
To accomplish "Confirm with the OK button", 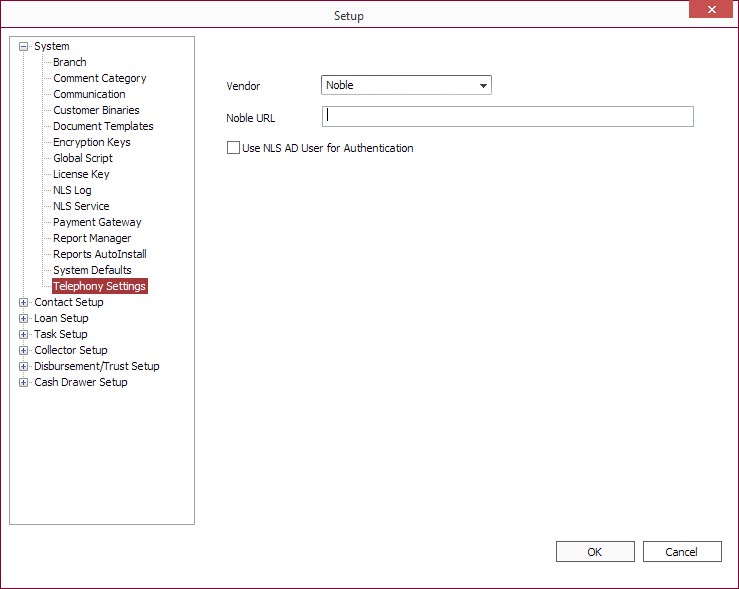I will (595, 552).
